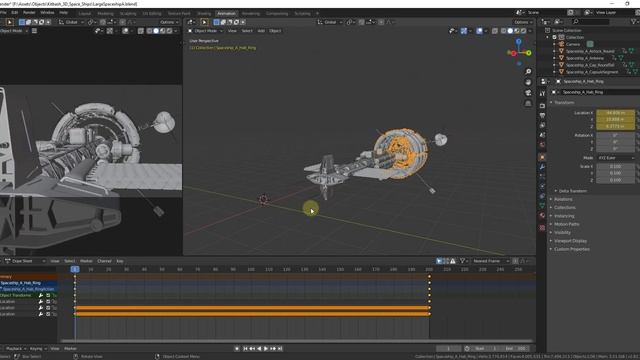
Task: Click the pan hand icon in main viewport
Action: pyautogui.click(x=528, y=82)
